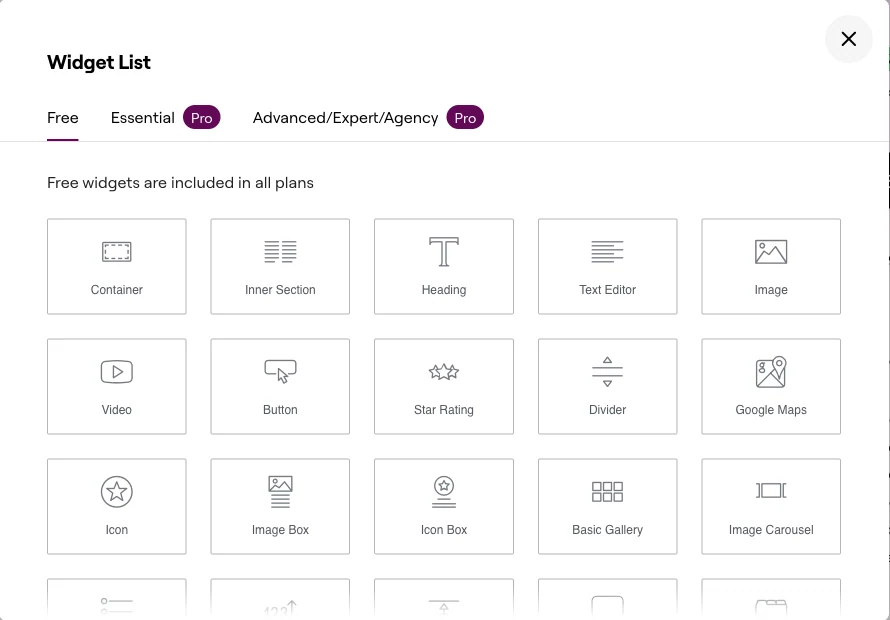Screen dimensions: 890x620
Task: Open the Essential tab
Action: coord(143,118)
